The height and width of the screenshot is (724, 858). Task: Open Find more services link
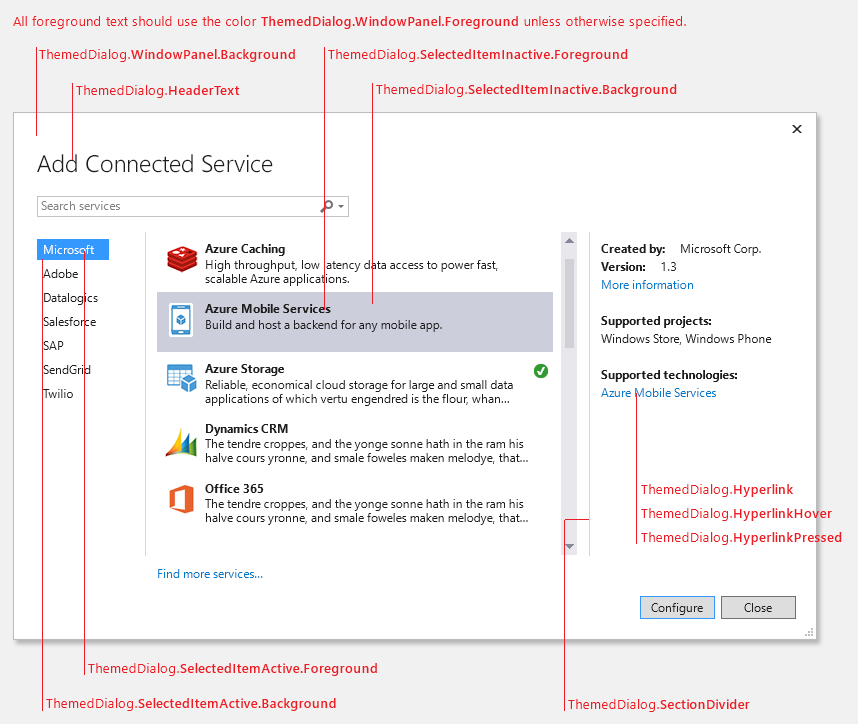pos(209,573)
